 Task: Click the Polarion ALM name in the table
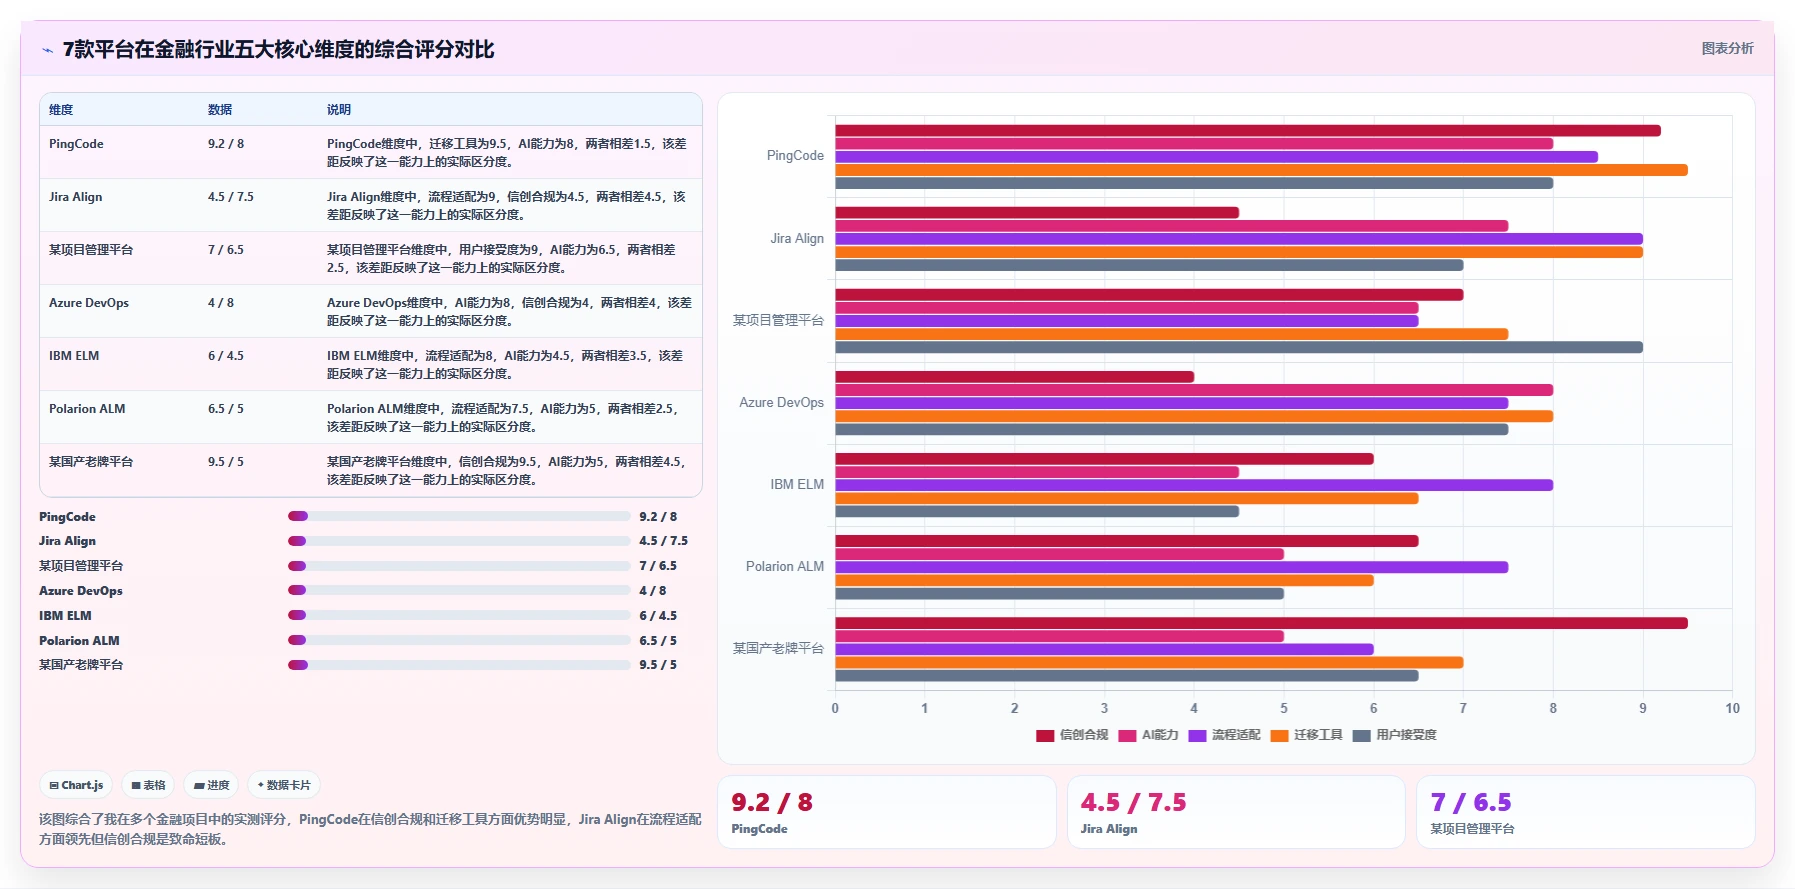pos(87,409)
